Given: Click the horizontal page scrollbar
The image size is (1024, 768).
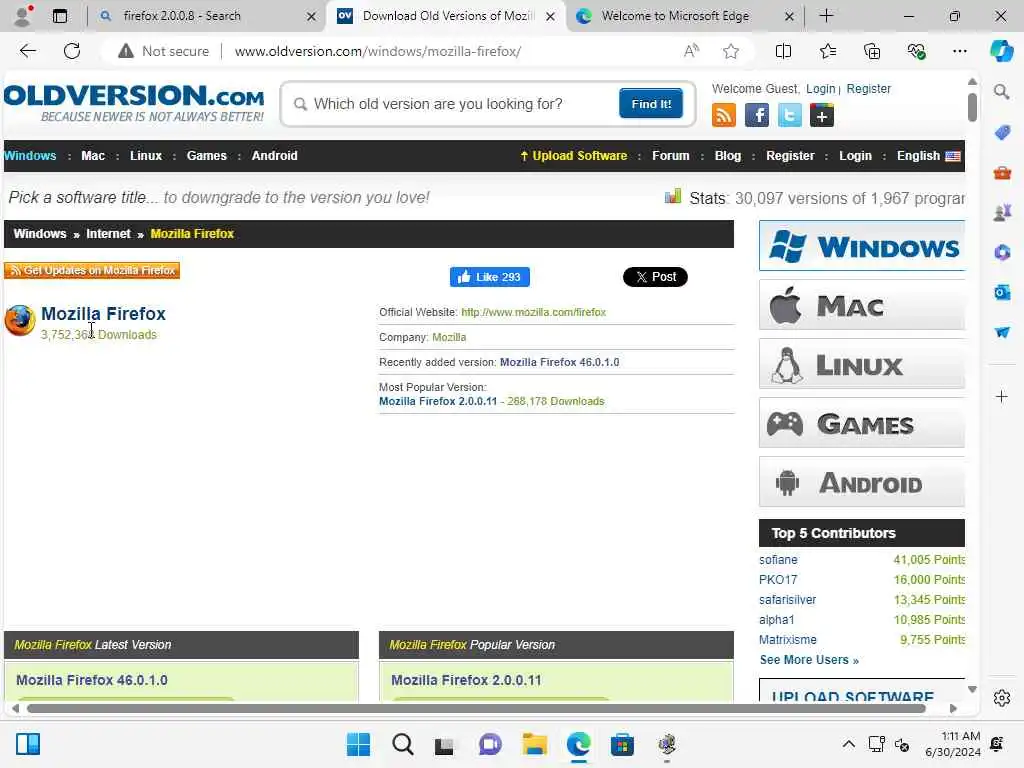Looking at the screenshot, I should pos(476,709).
